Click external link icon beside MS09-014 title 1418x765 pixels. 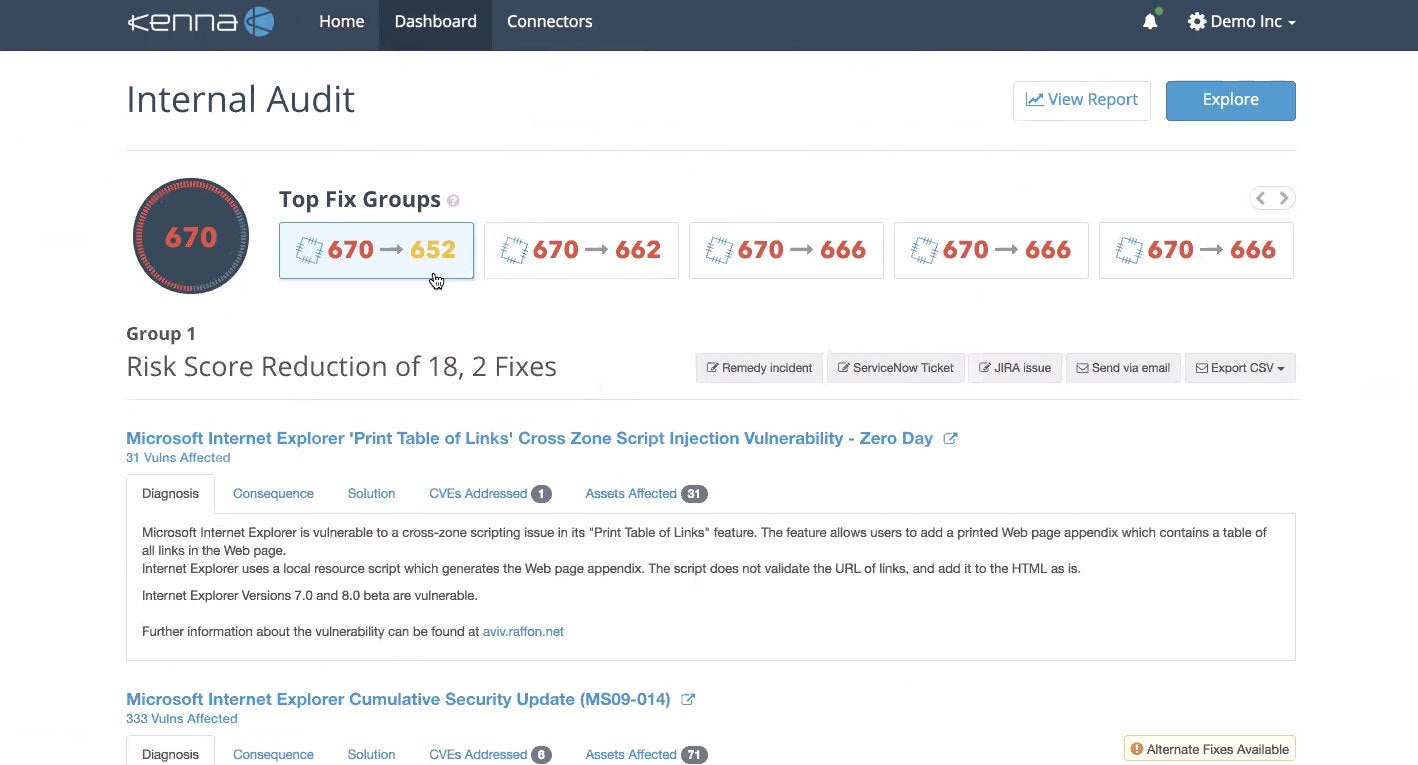[x=688, y=699]
